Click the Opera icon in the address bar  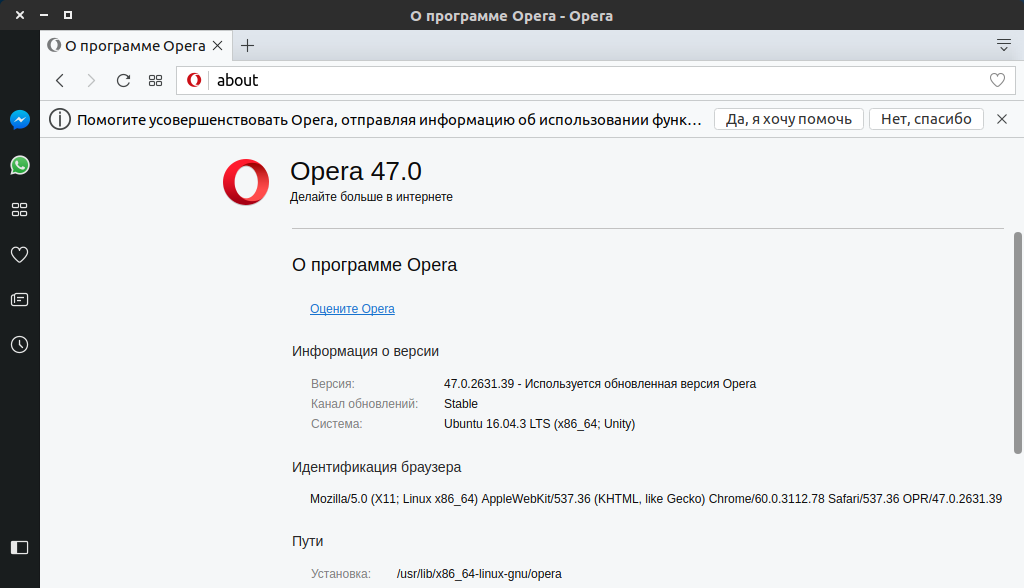pos(194,80)
